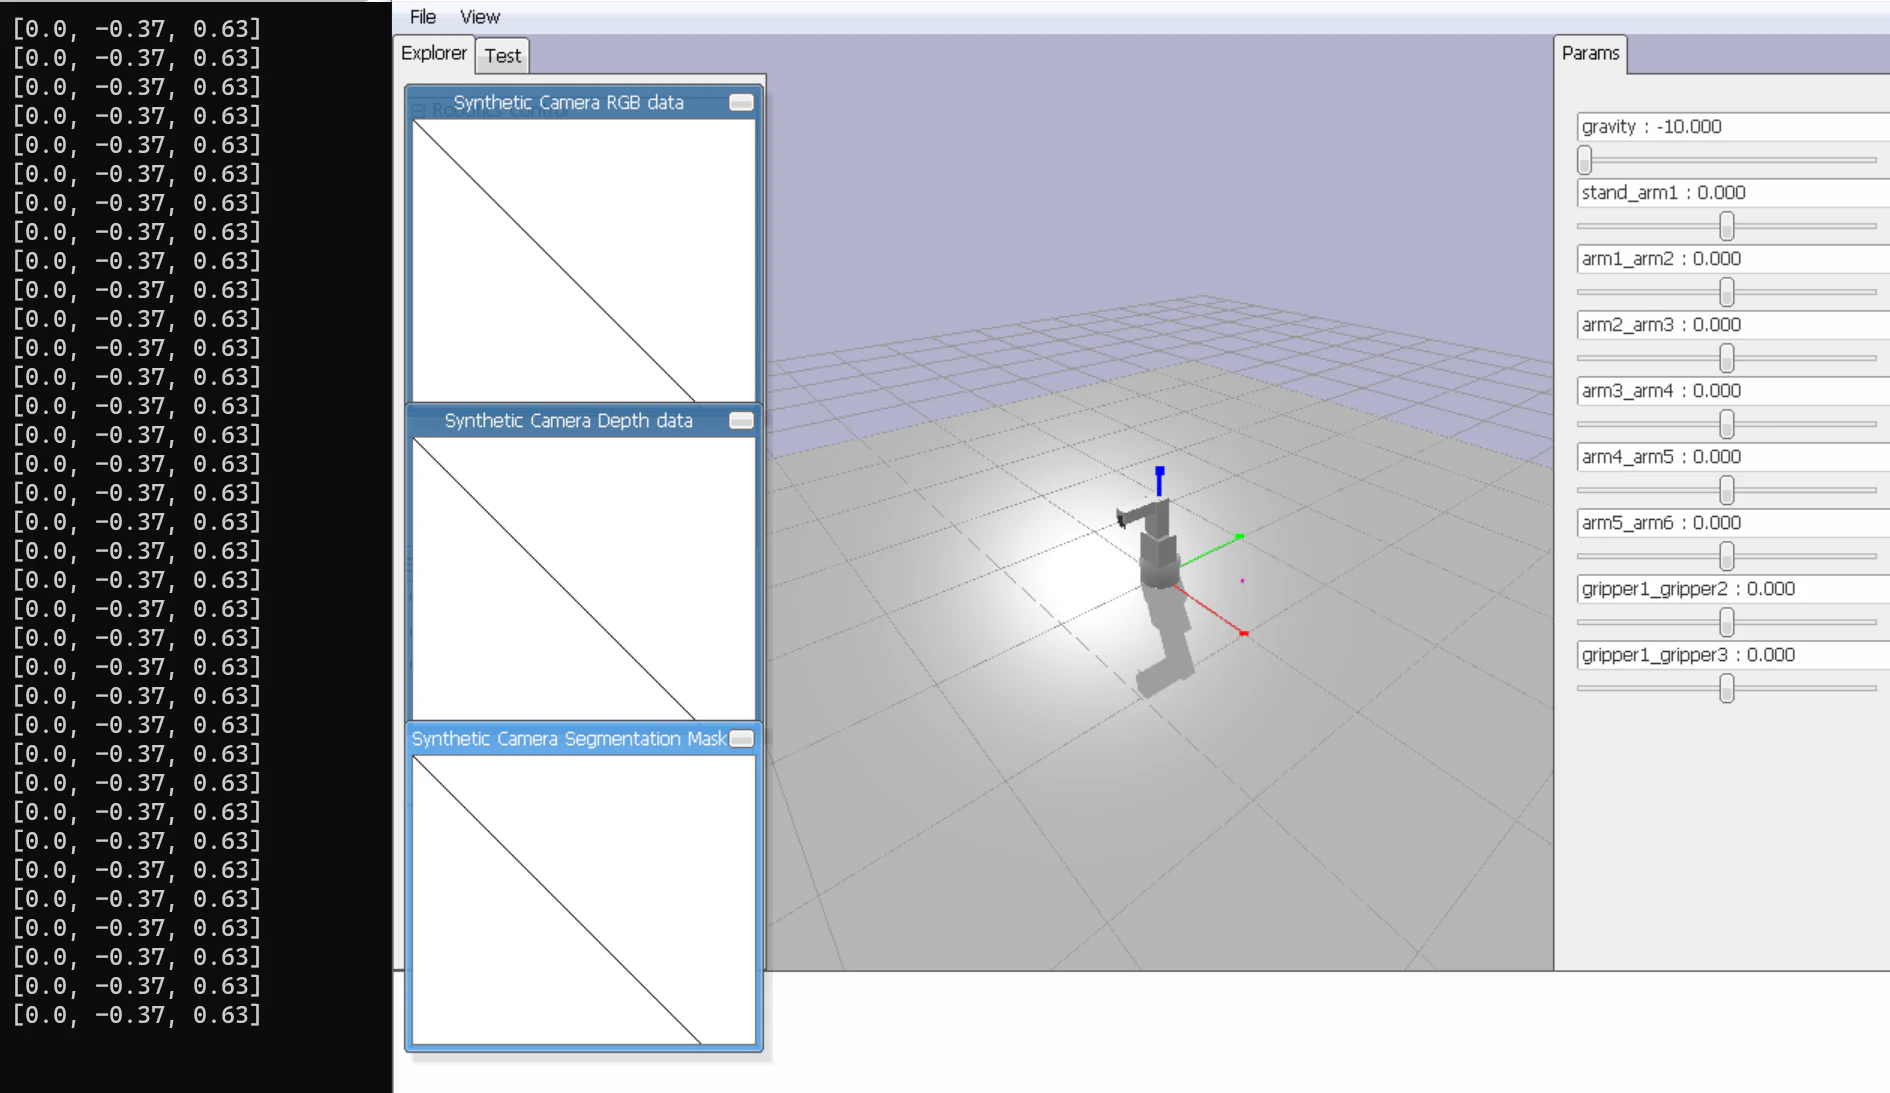1890x1093 pixels.
Task: Click the gripper1_gripper3 slider handle
Action: click(1727, 688)
